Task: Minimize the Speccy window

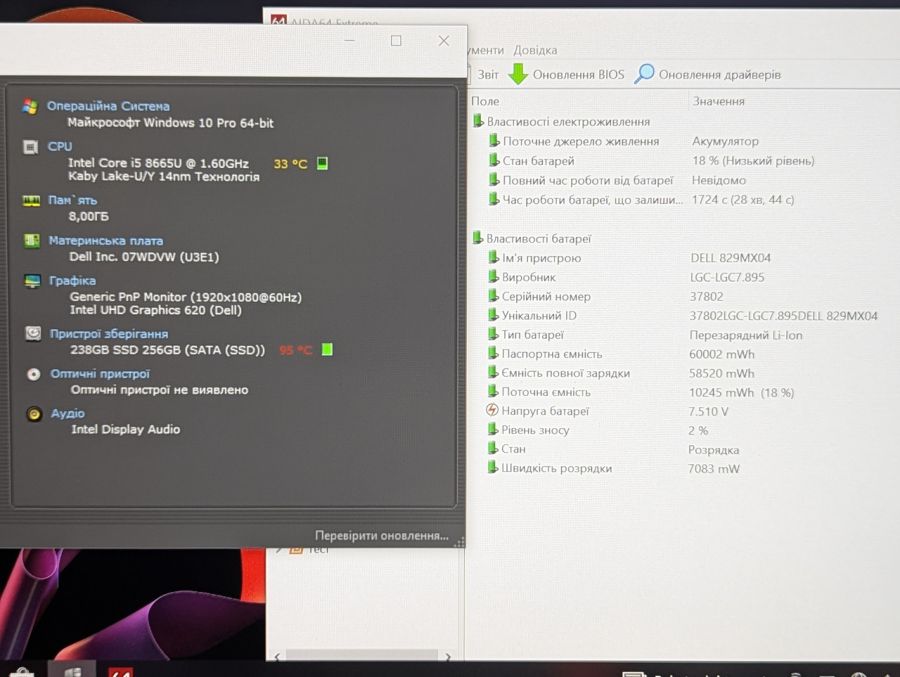Action: click(350, 40)
